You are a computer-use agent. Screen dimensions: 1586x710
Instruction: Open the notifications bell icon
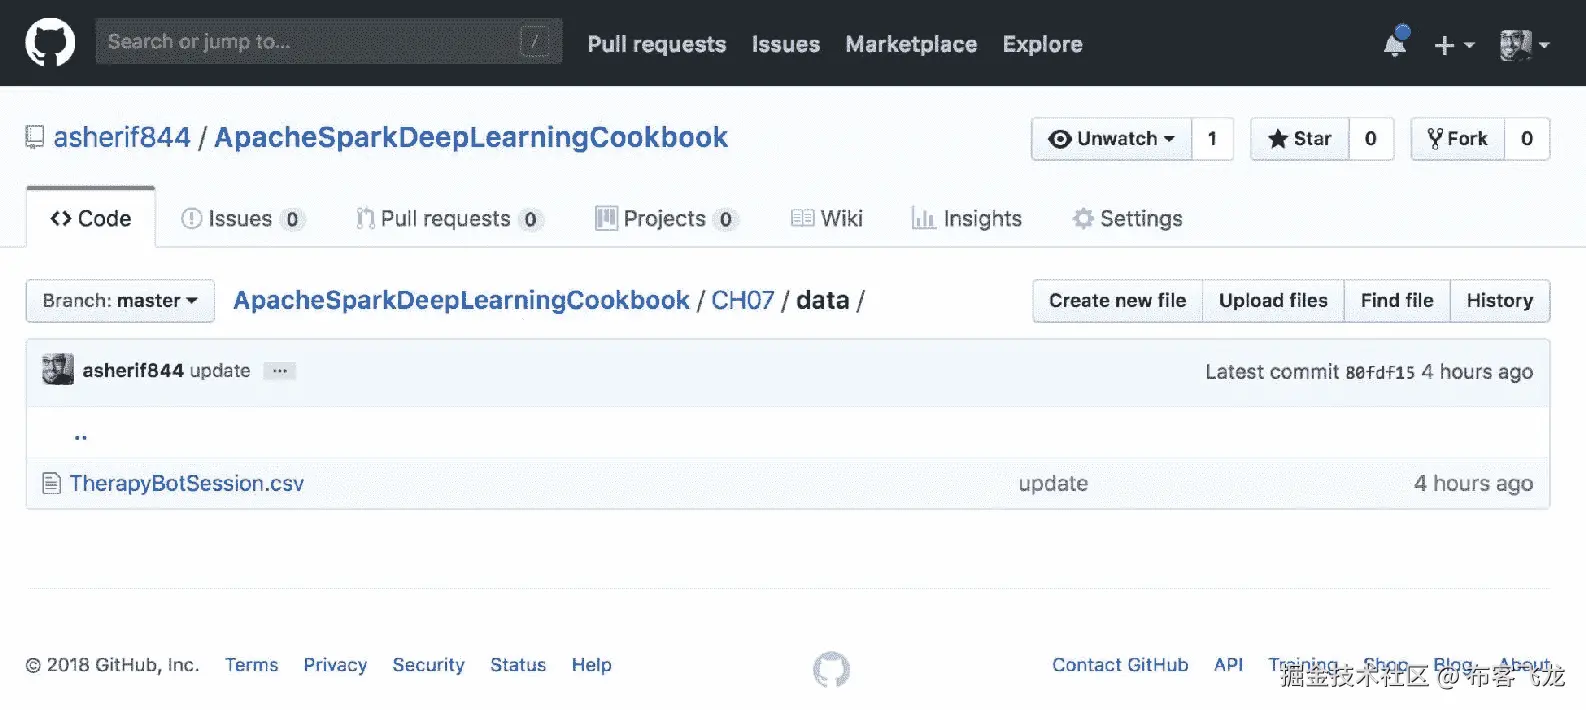(1395, 43)
